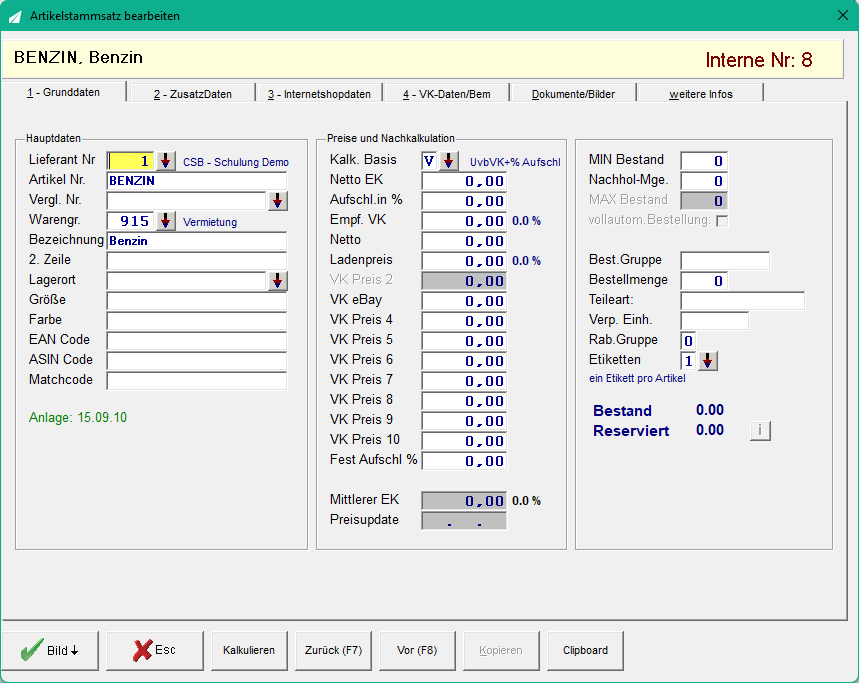
Task: Click the Zurück (F7) button
Action: coord(333,650)
